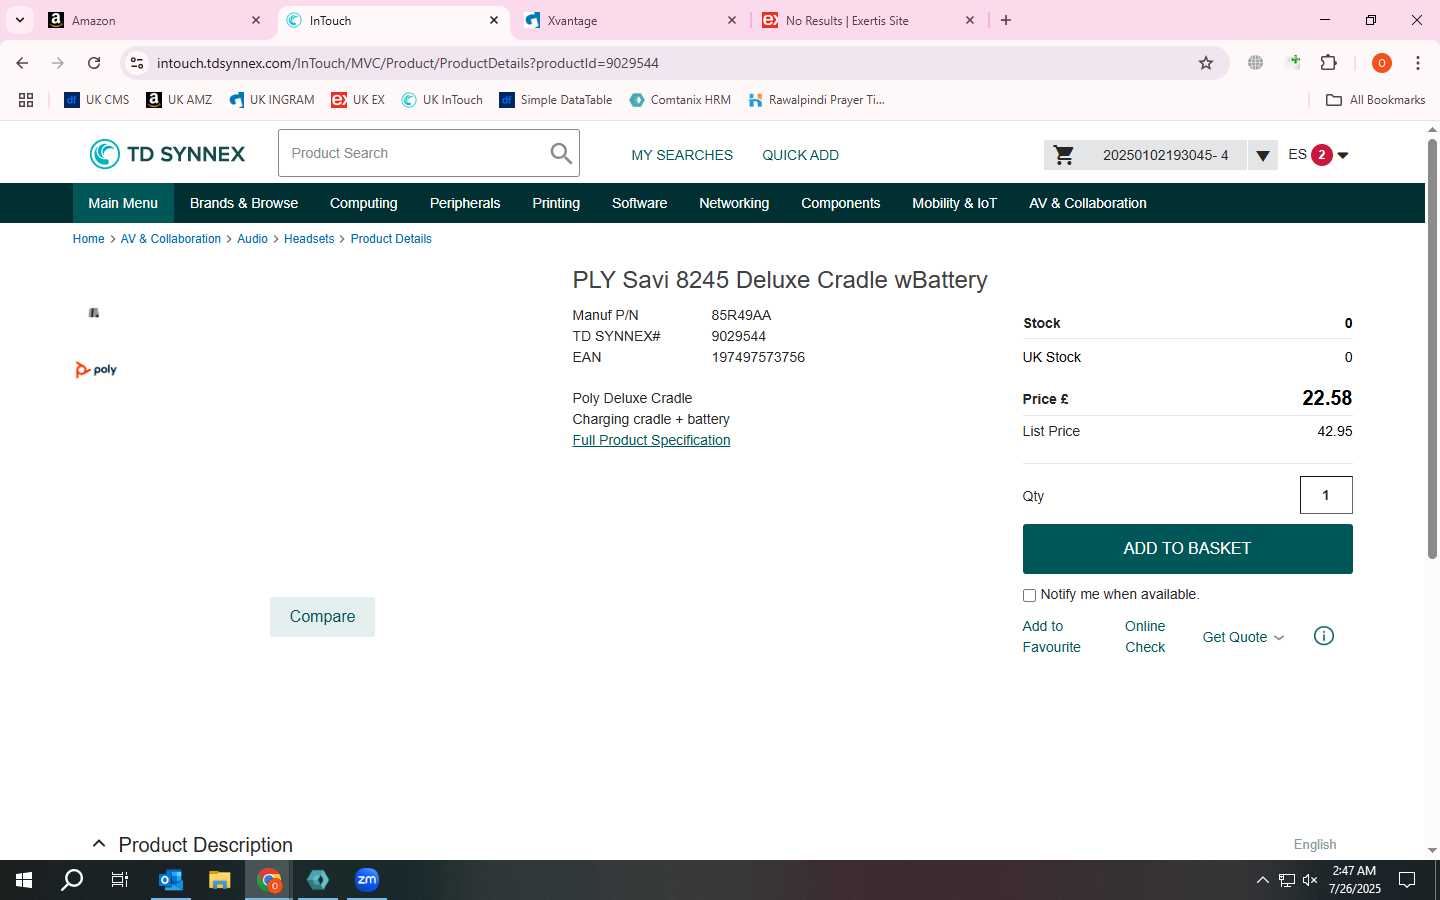The height and width of the screenshot is (900, 1440).
Task: Open the Mobility & IoT menu
Action: (955, 203)
